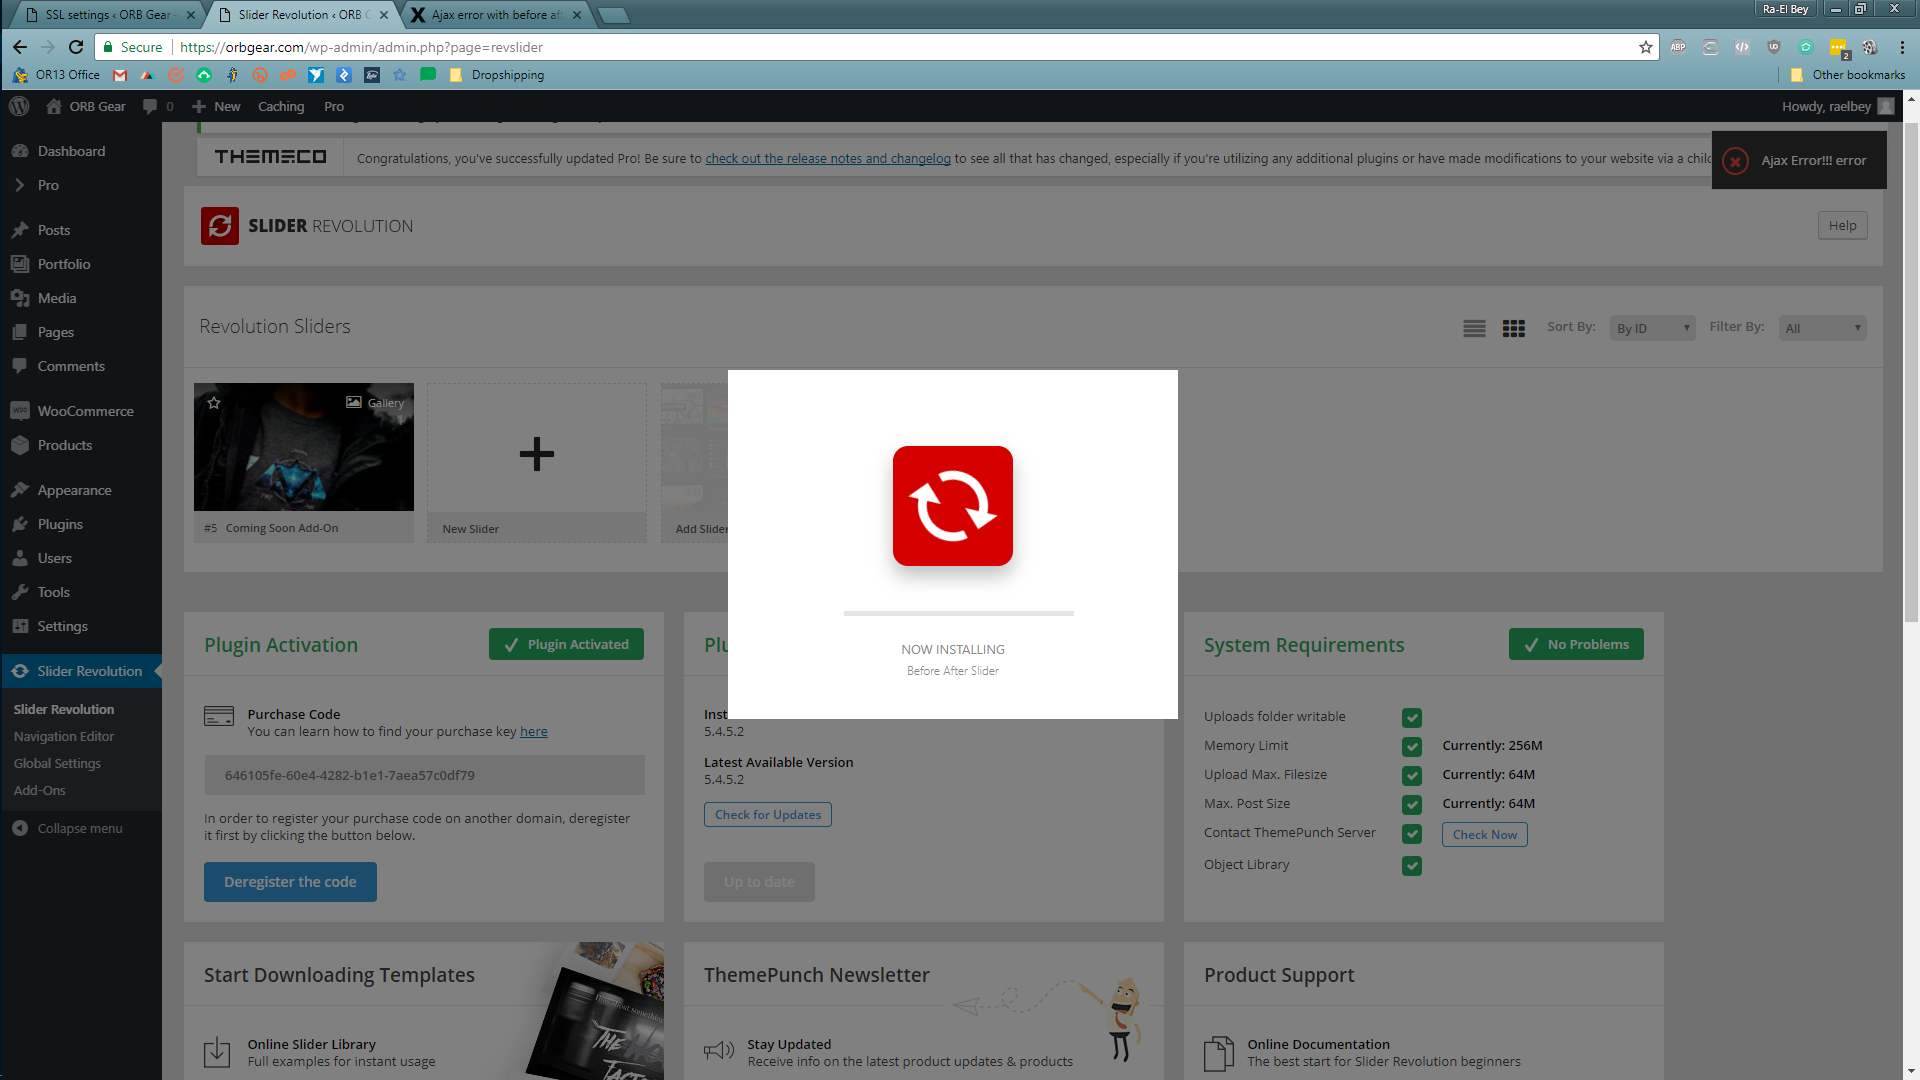1920x1080 pixels.
Task: Click the No Problems badge
Action: [1576, 645]
